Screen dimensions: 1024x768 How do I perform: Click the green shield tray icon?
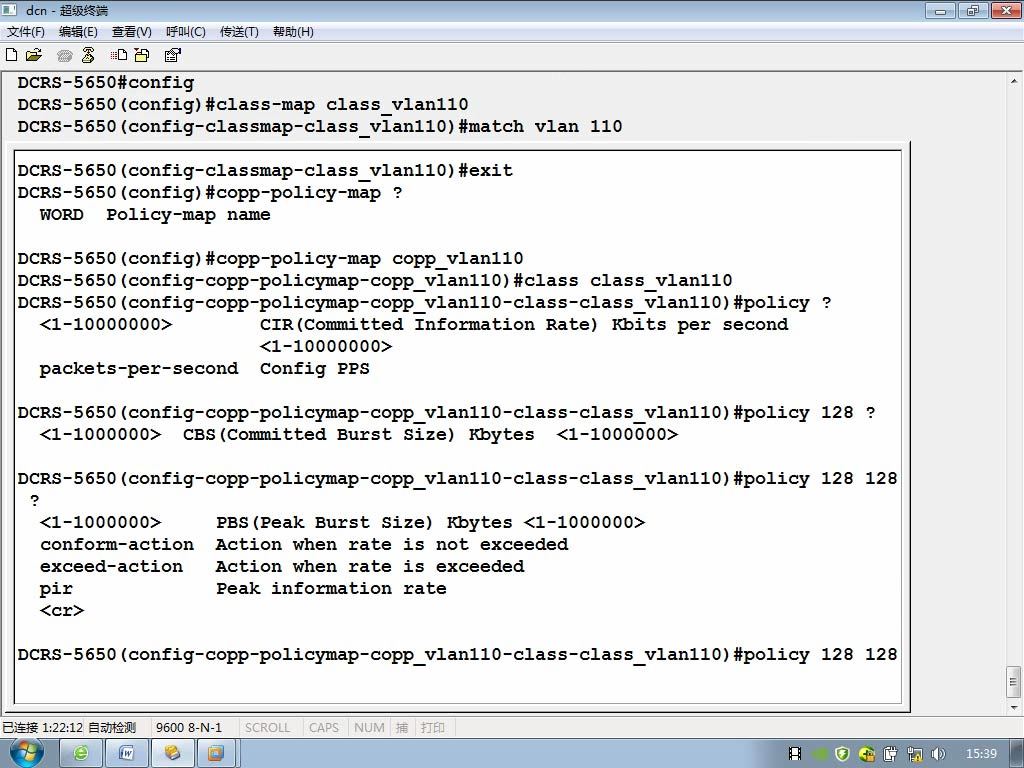[842, 754]
